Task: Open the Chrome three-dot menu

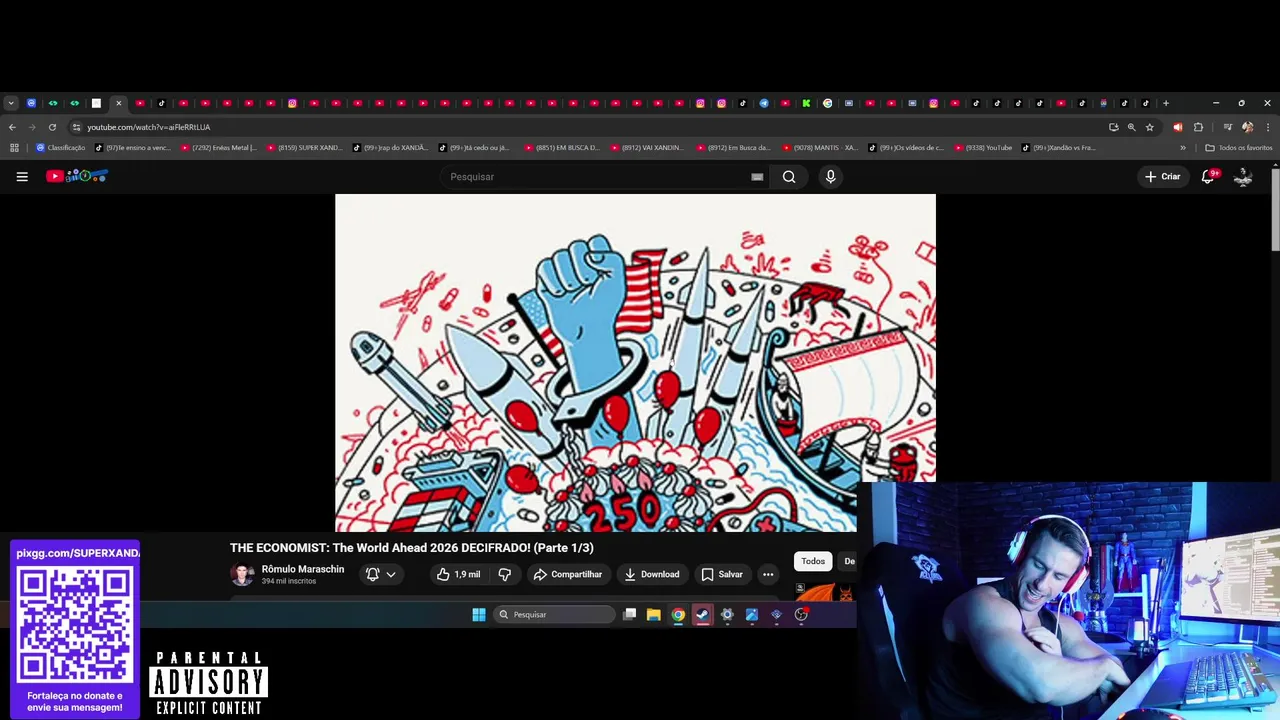Action: pos(1268,127)
